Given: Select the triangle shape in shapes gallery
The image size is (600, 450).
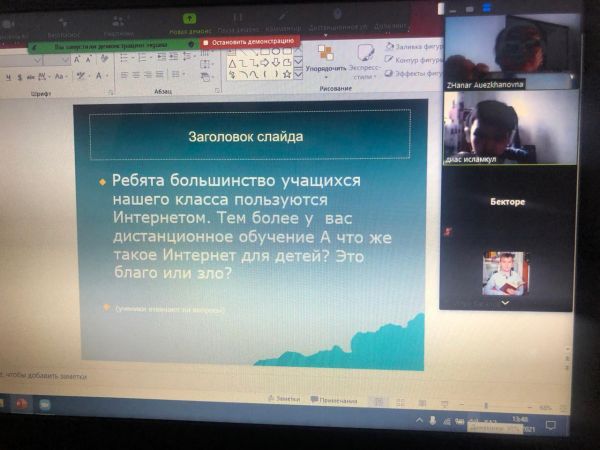Looking at the screenshot, I should tap(232, 63).
